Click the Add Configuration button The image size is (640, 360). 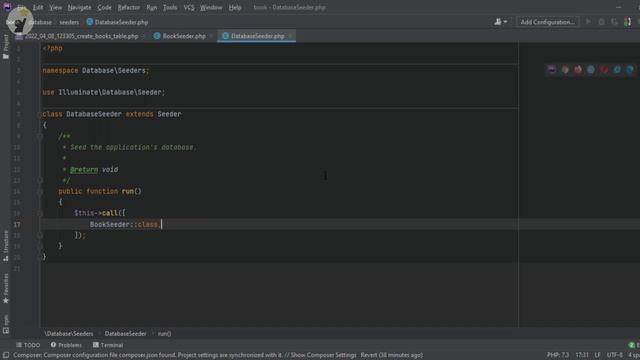(x=547, y=22)
